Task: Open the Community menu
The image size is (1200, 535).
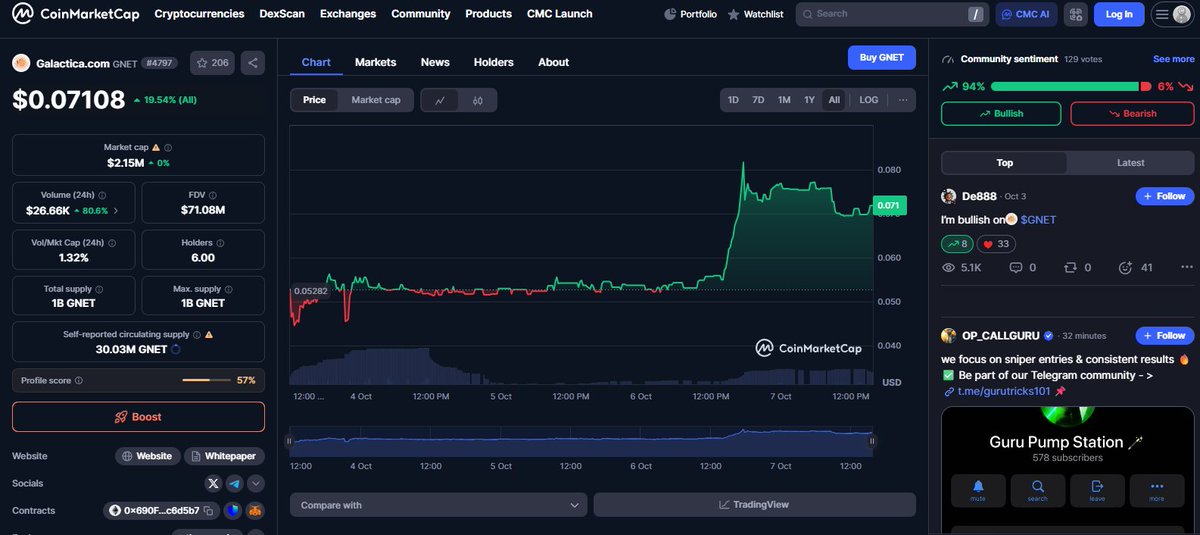Action: point(421,14)
